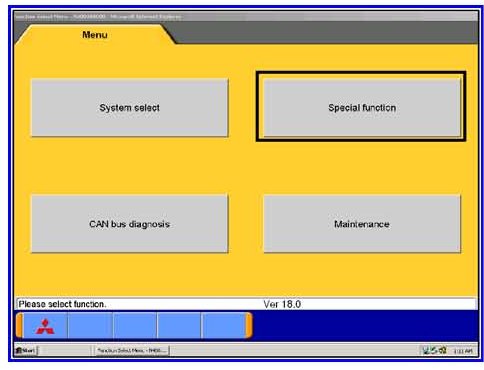The width and height of the screenshot is (484, 370).
Task: Click the middle blank button in the blue toolbar
Action: pyautogui.click(x=135, y=326)
